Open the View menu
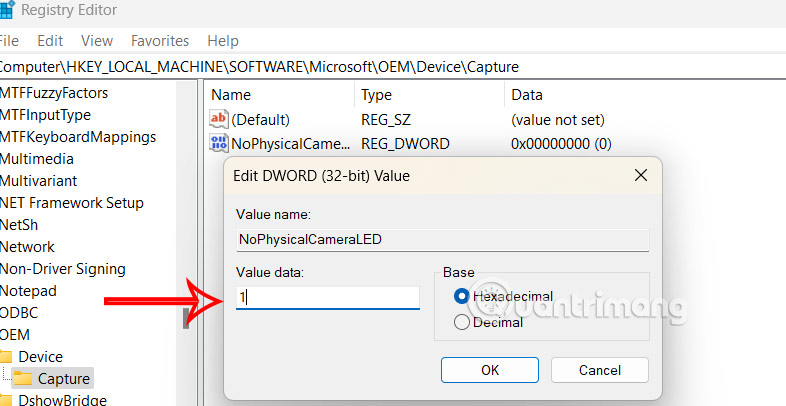 (x=97, y=41)
